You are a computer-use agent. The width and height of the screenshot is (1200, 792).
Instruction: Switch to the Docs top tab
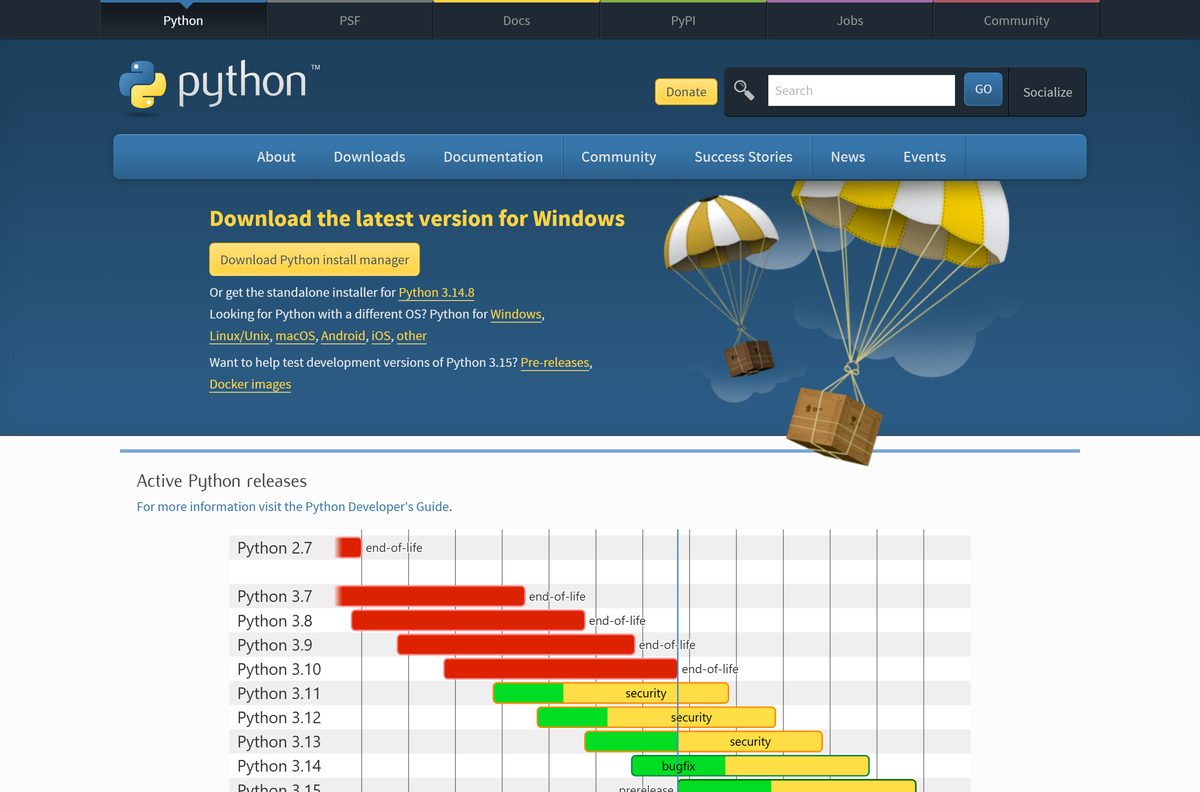[516, 20]
